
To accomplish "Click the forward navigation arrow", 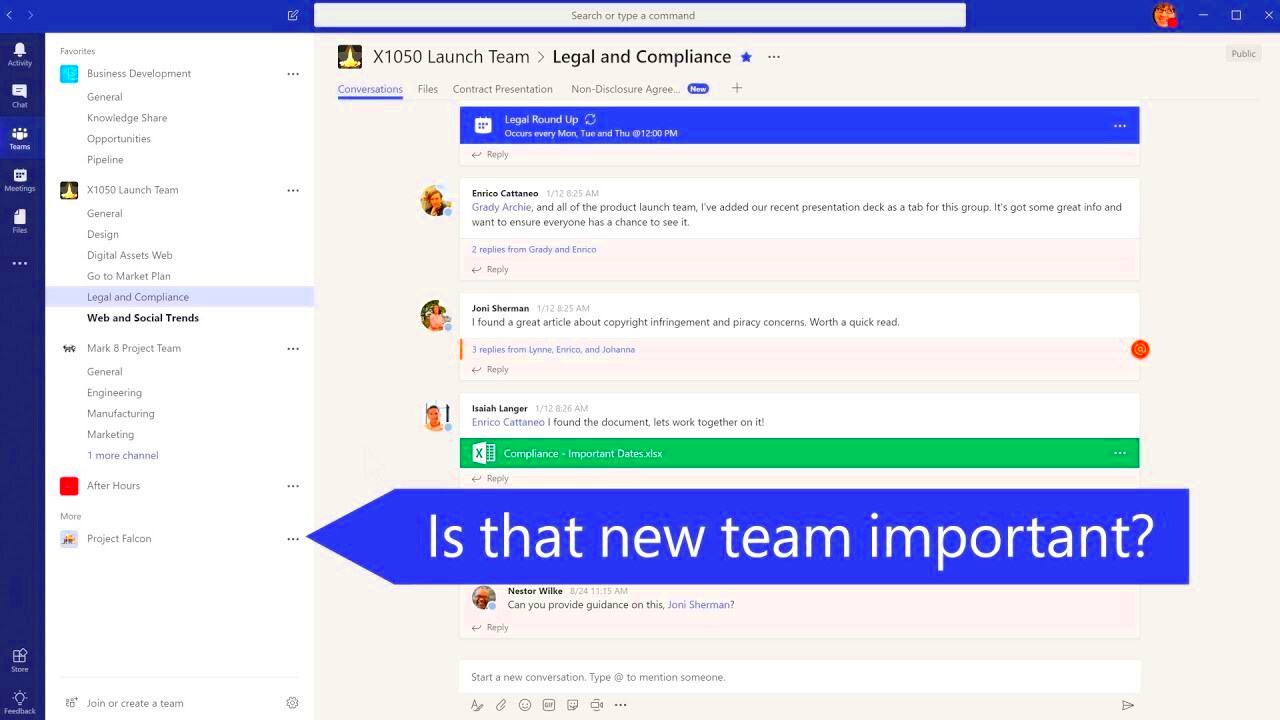I will [30, 15].
